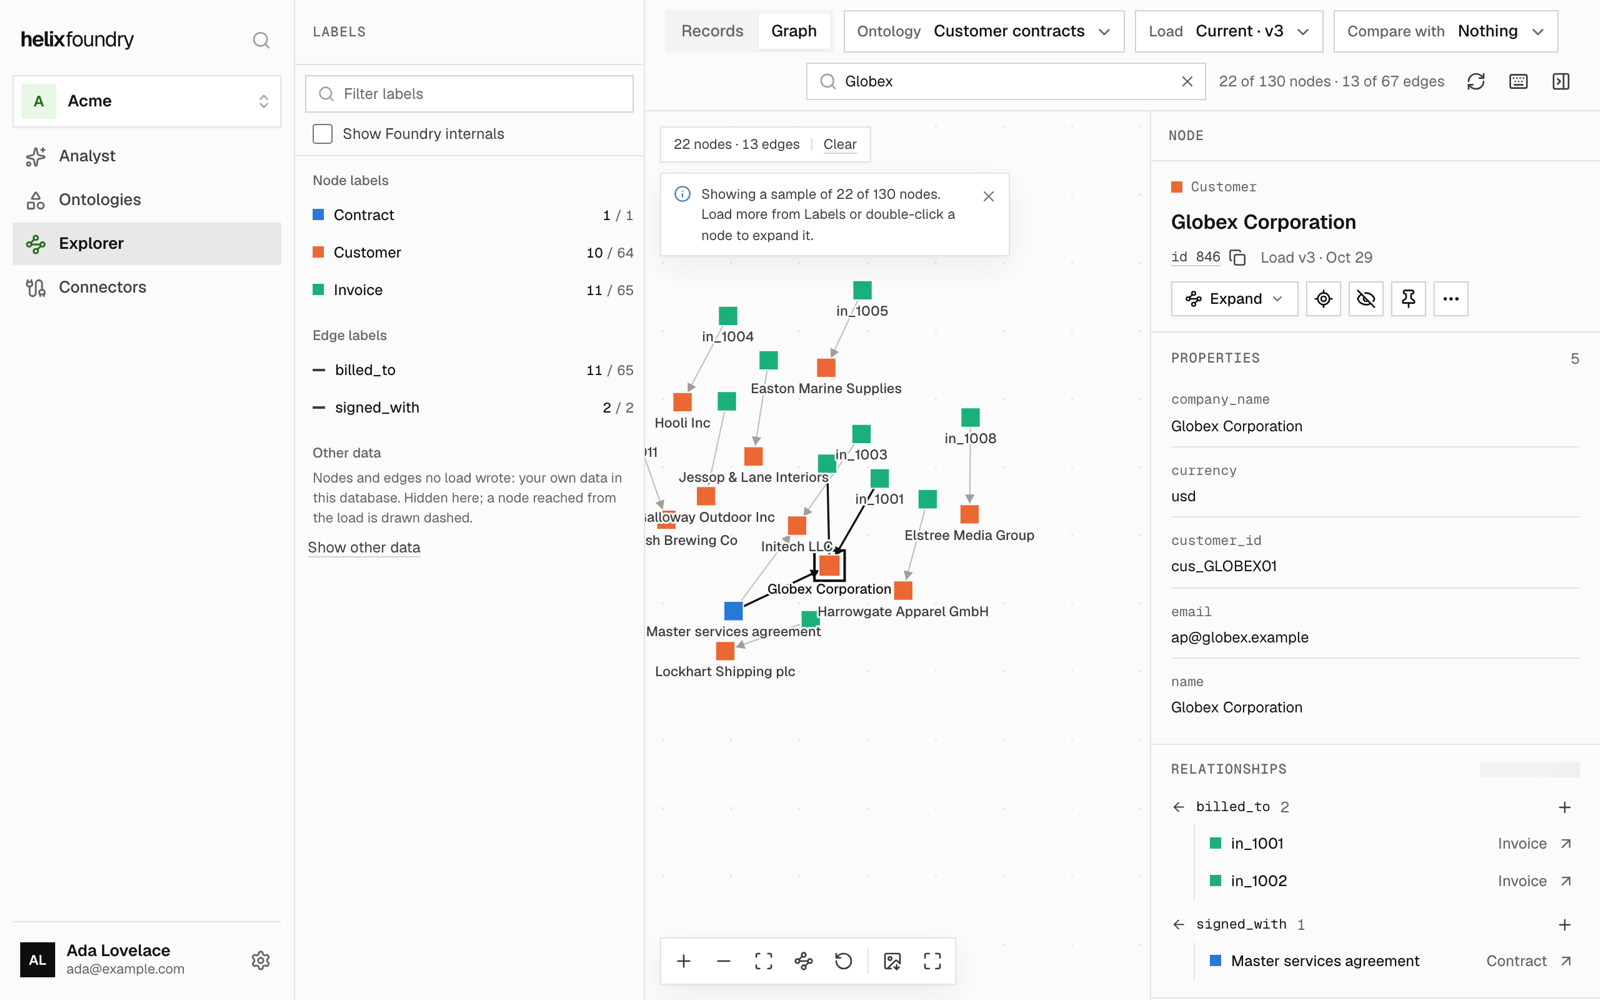Dismiss the sample nodes info banner
This screenshot has height=1000, width=1600.
click(x=988, y=196)
